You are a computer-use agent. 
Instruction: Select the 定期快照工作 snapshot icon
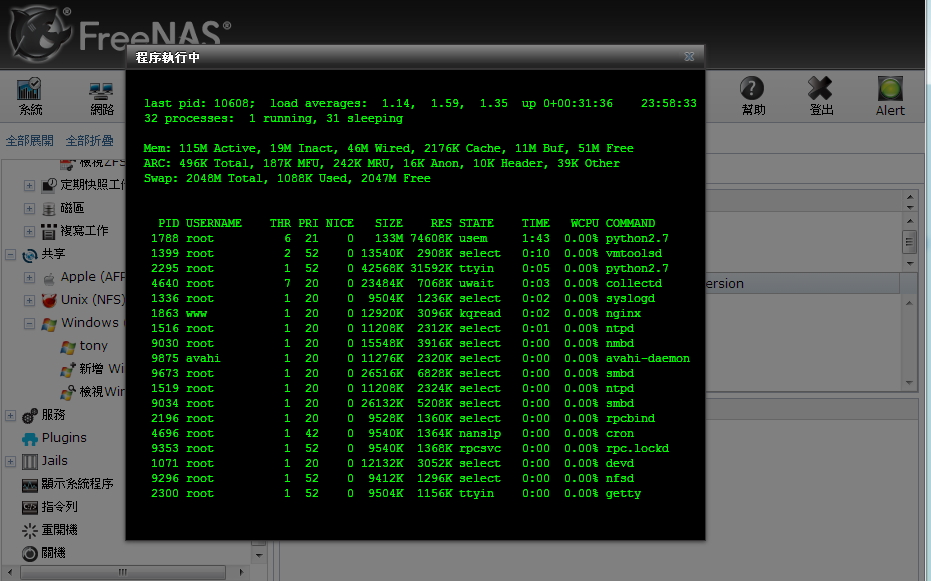click(49, 185)
